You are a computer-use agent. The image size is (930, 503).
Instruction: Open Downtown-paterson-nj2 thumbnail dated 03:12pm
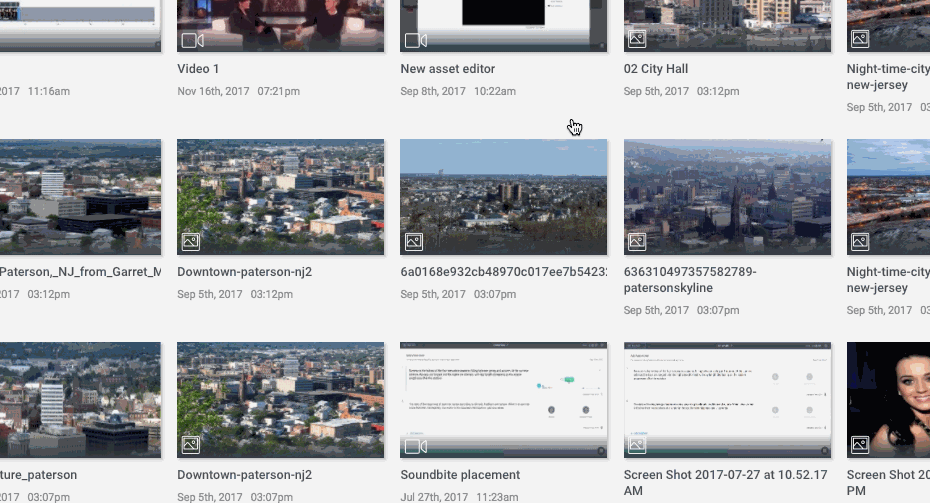281,197
